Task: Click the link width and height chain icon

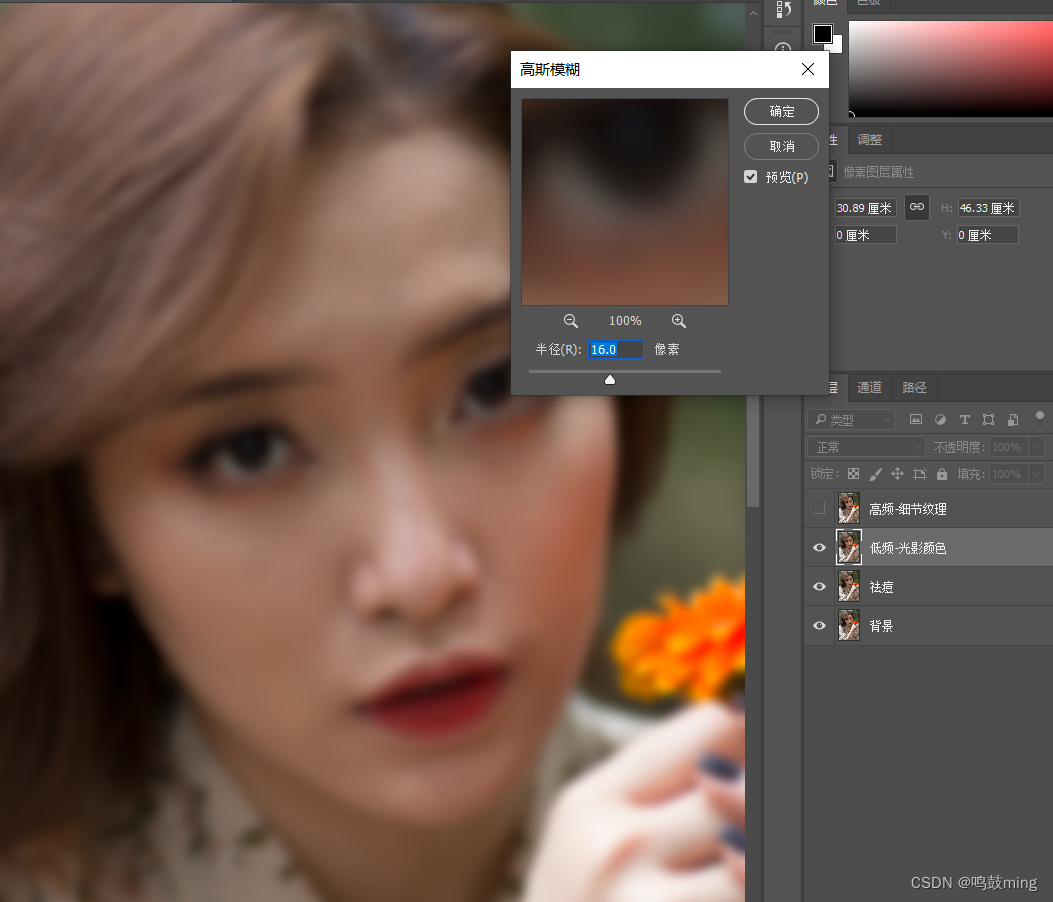Action: 917,207
